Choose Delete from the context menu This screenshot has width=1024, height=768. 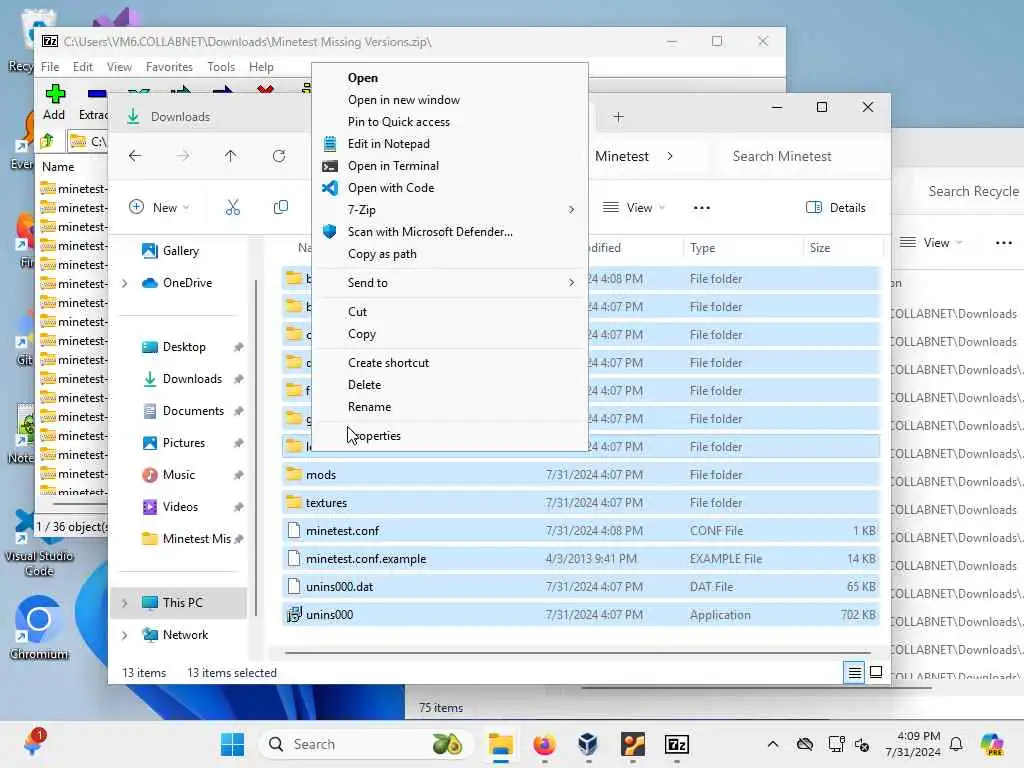click(x=364, y=385)
